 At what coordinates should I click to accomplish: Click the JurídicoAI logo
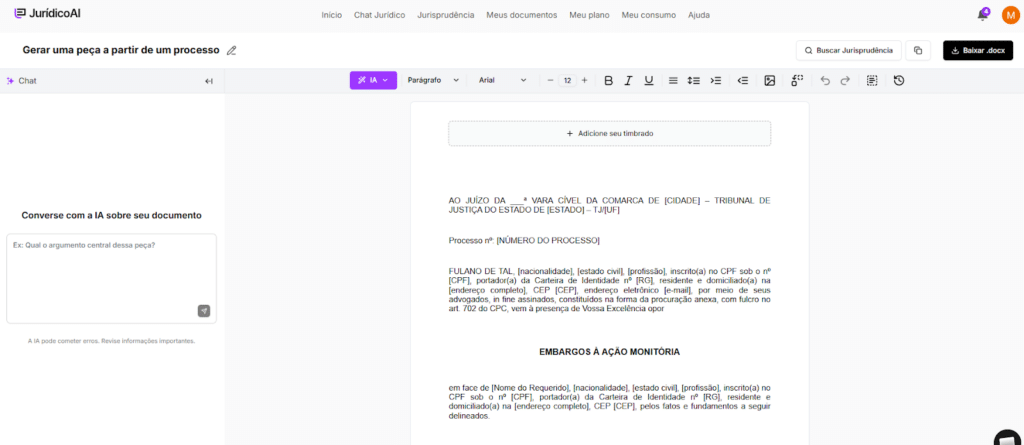click(47, 13)
